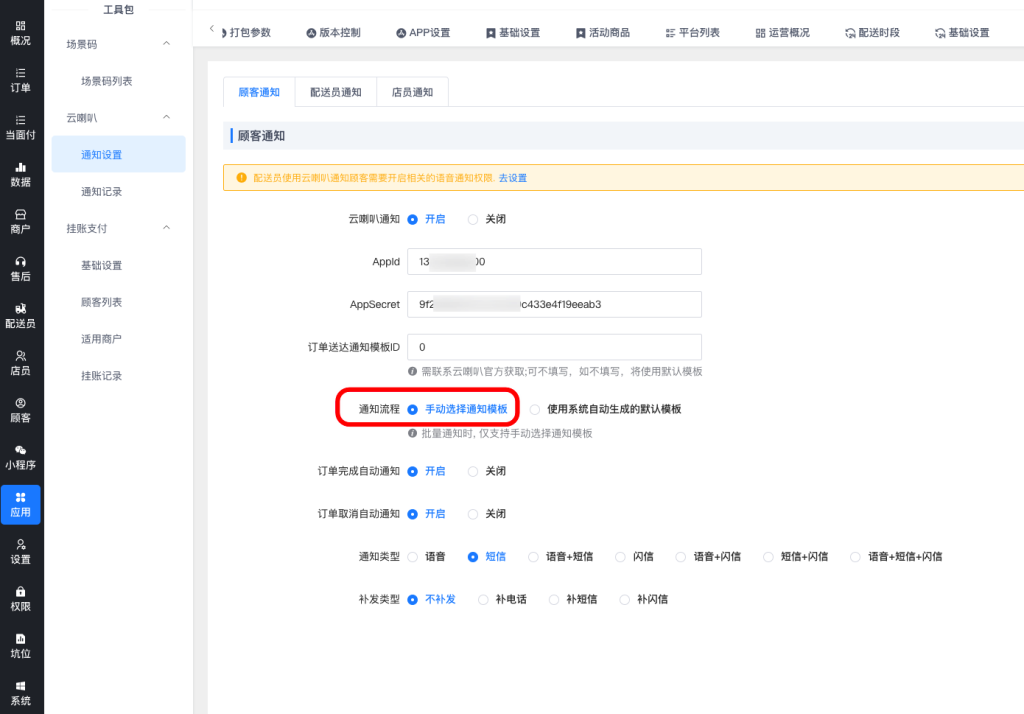This screenshot has width=1024, height=714.
Task: Open 通知记录 in the side menu
Action: (x=101, y=191)
